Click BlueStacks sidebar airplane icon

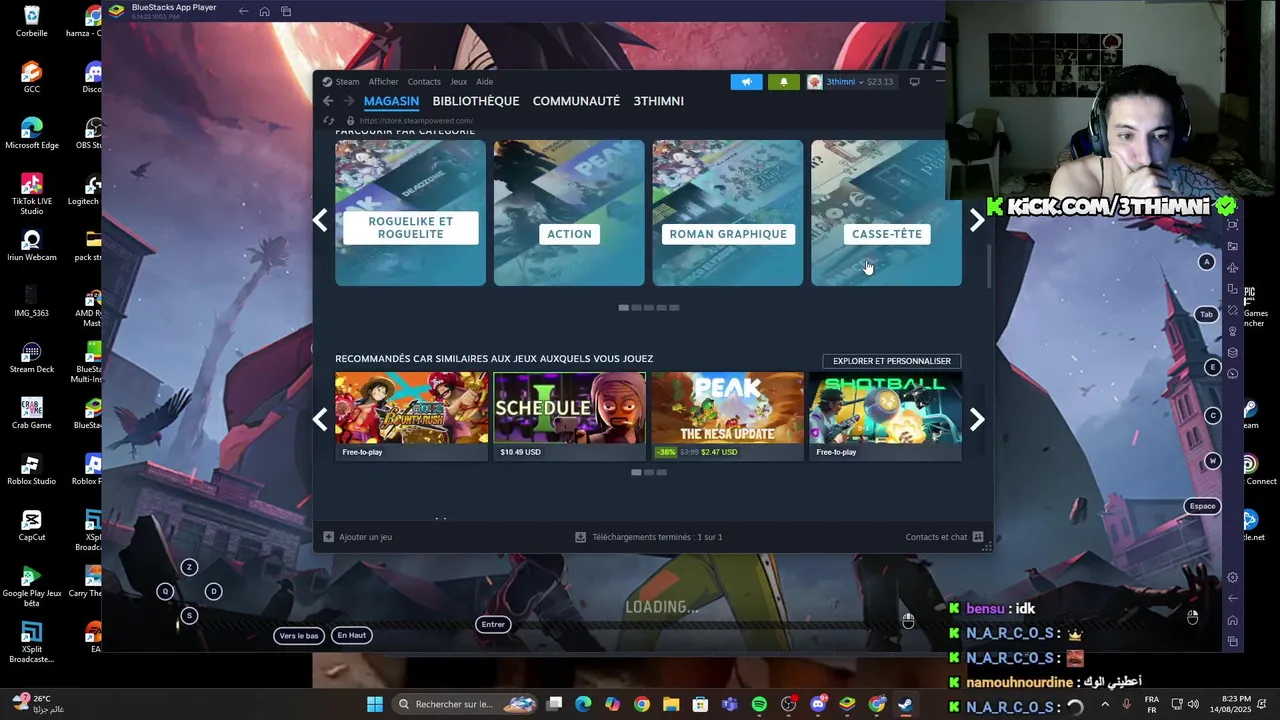click(x=1233, y=268)
